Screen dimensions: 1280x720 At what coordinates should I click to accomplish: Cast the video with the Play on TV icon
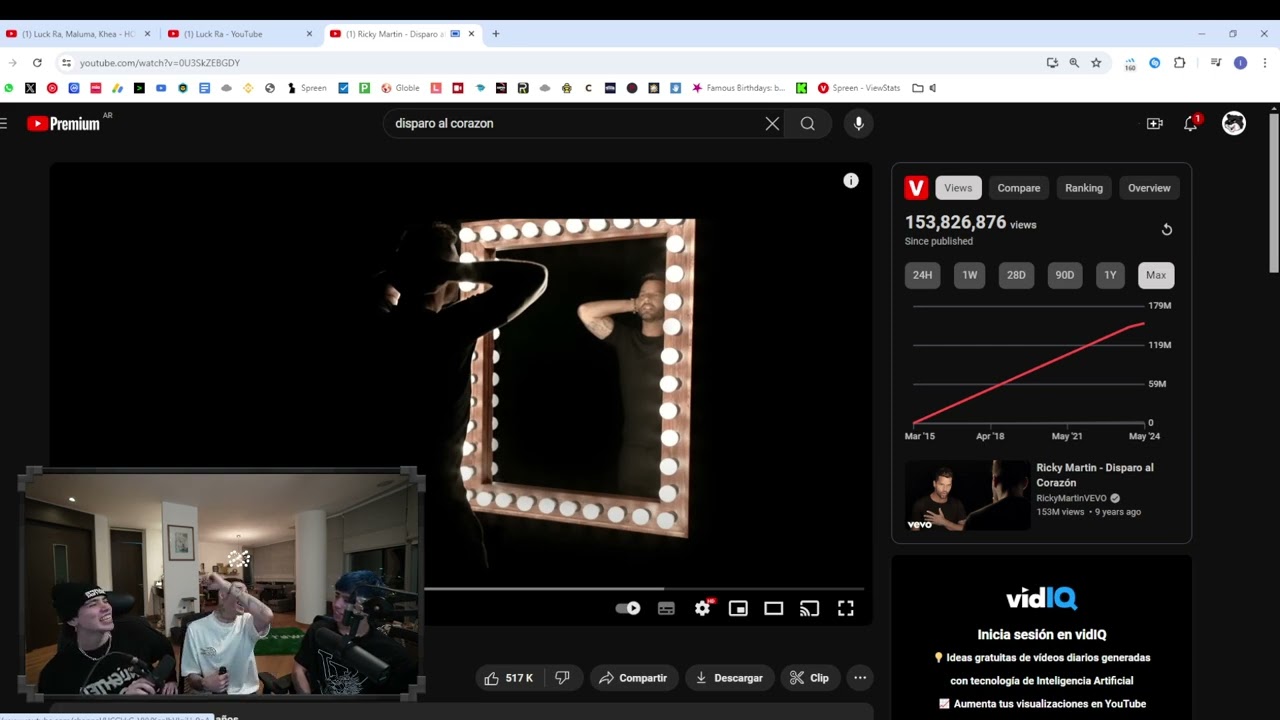tap(810, 608)
